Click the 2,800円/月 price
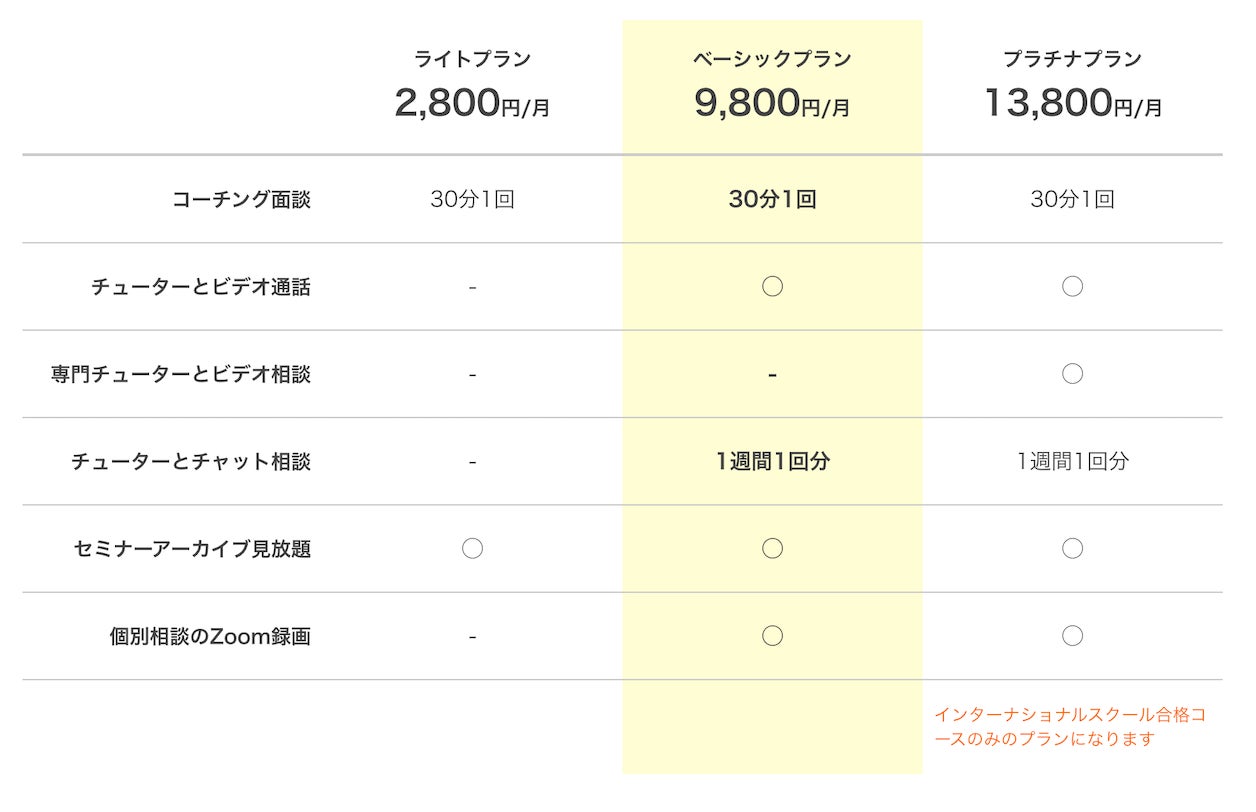This screenshot has width=1256, height=812. pos(472,103)
